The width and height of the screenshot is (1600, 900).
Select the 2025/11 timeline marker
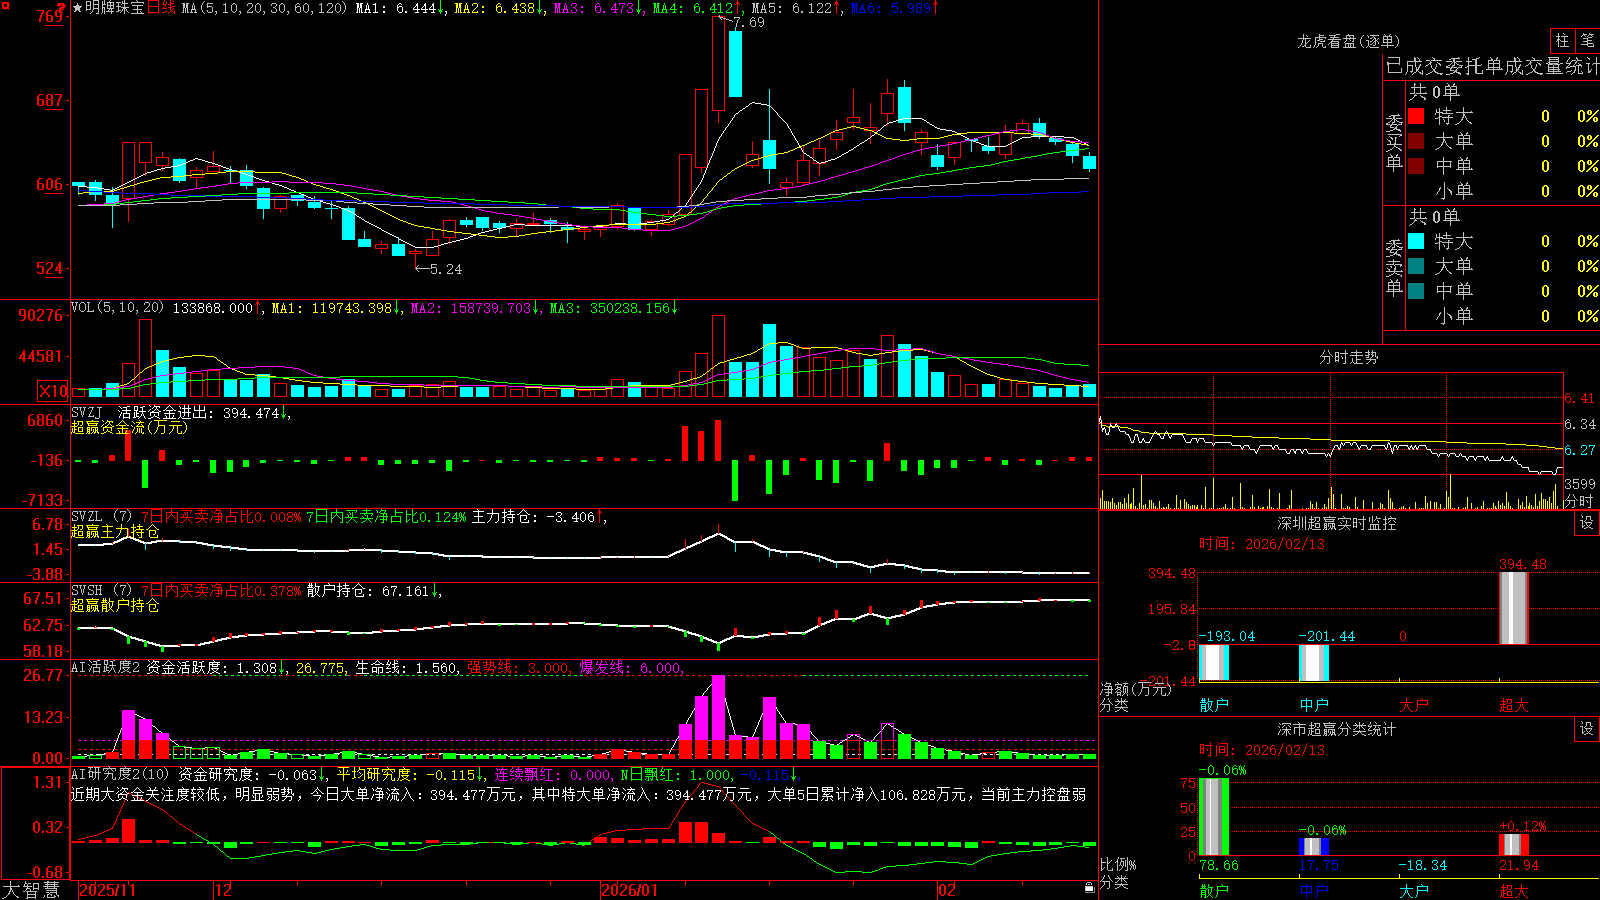[x=107, y=890]
